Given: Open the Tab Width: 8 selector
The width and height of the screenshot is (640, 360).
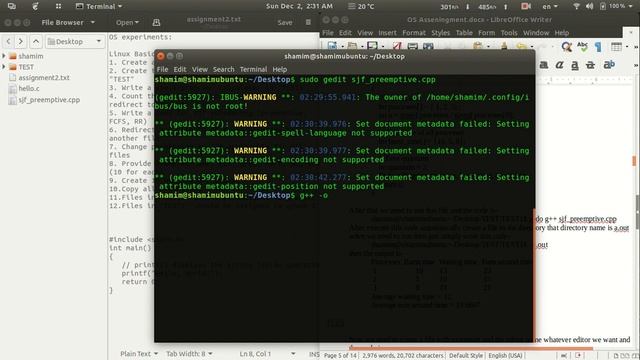Looking at the screenshot, I should tap(189, 353).
